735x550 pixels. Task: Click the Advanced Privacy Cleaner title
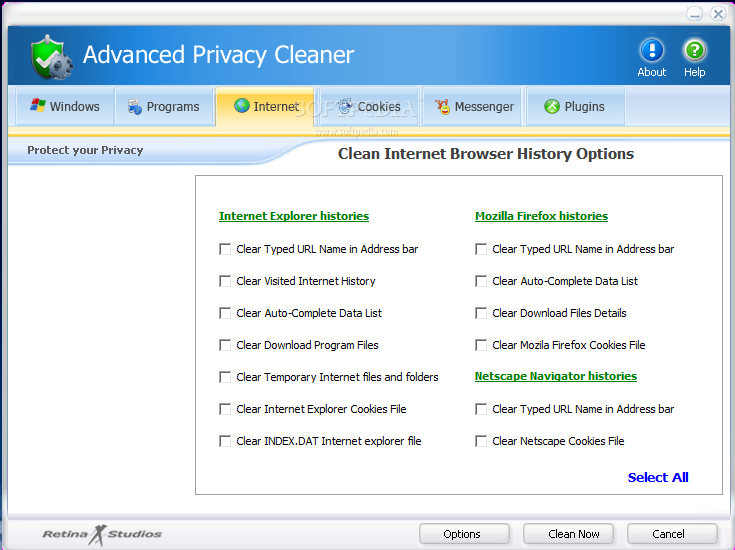tap(218, 54)
